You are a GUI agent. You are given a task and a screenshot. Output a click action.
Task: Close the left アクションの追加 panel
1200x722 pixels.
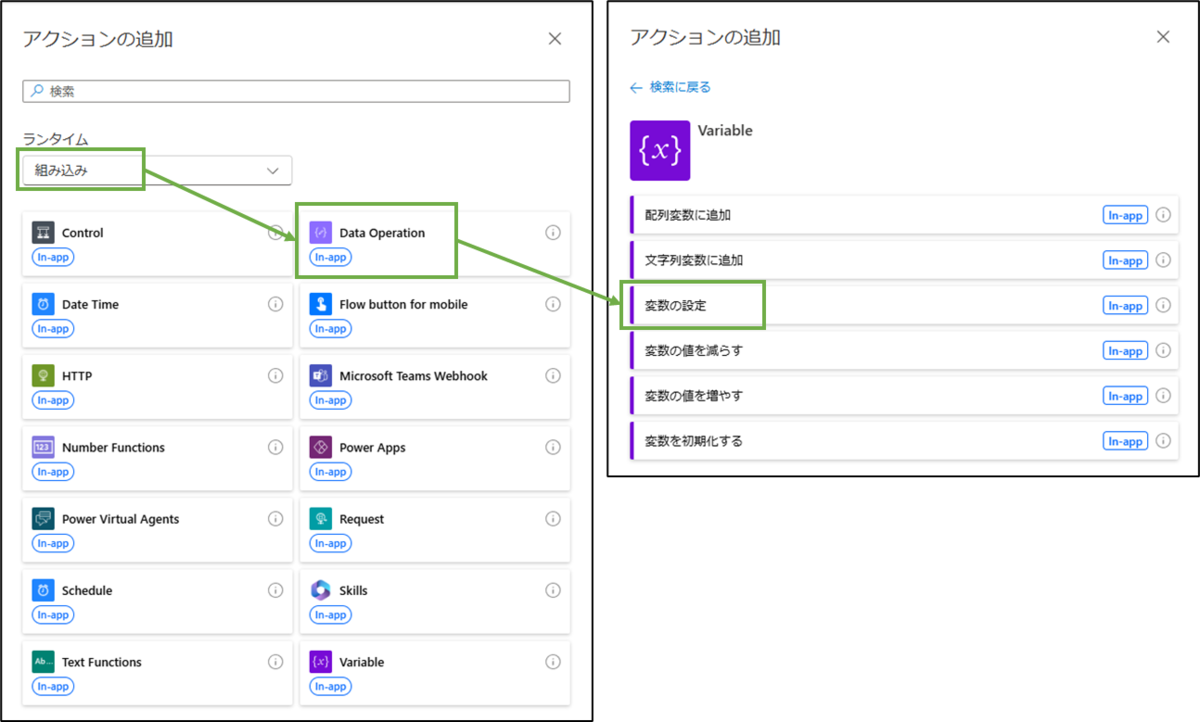pos(555,39)
